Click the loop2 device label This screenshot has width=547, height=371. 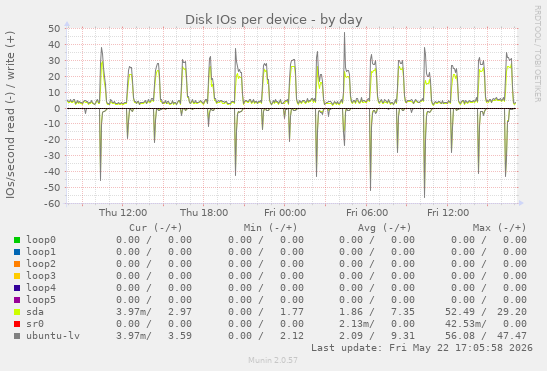pos(41,264)
